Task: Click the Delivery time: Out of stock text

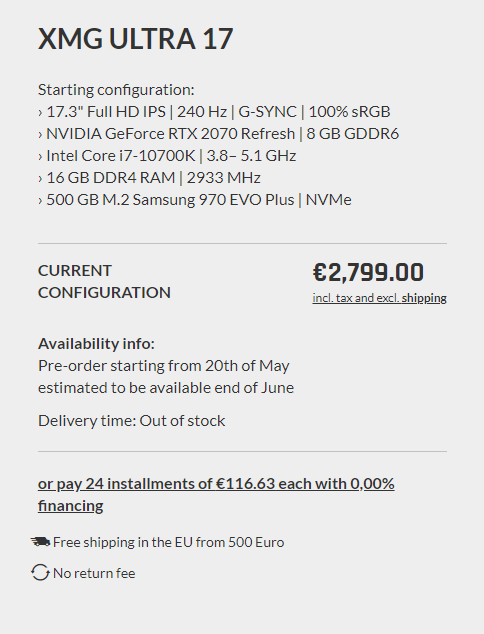Action: pyautogui.click(x=131, y=421)
